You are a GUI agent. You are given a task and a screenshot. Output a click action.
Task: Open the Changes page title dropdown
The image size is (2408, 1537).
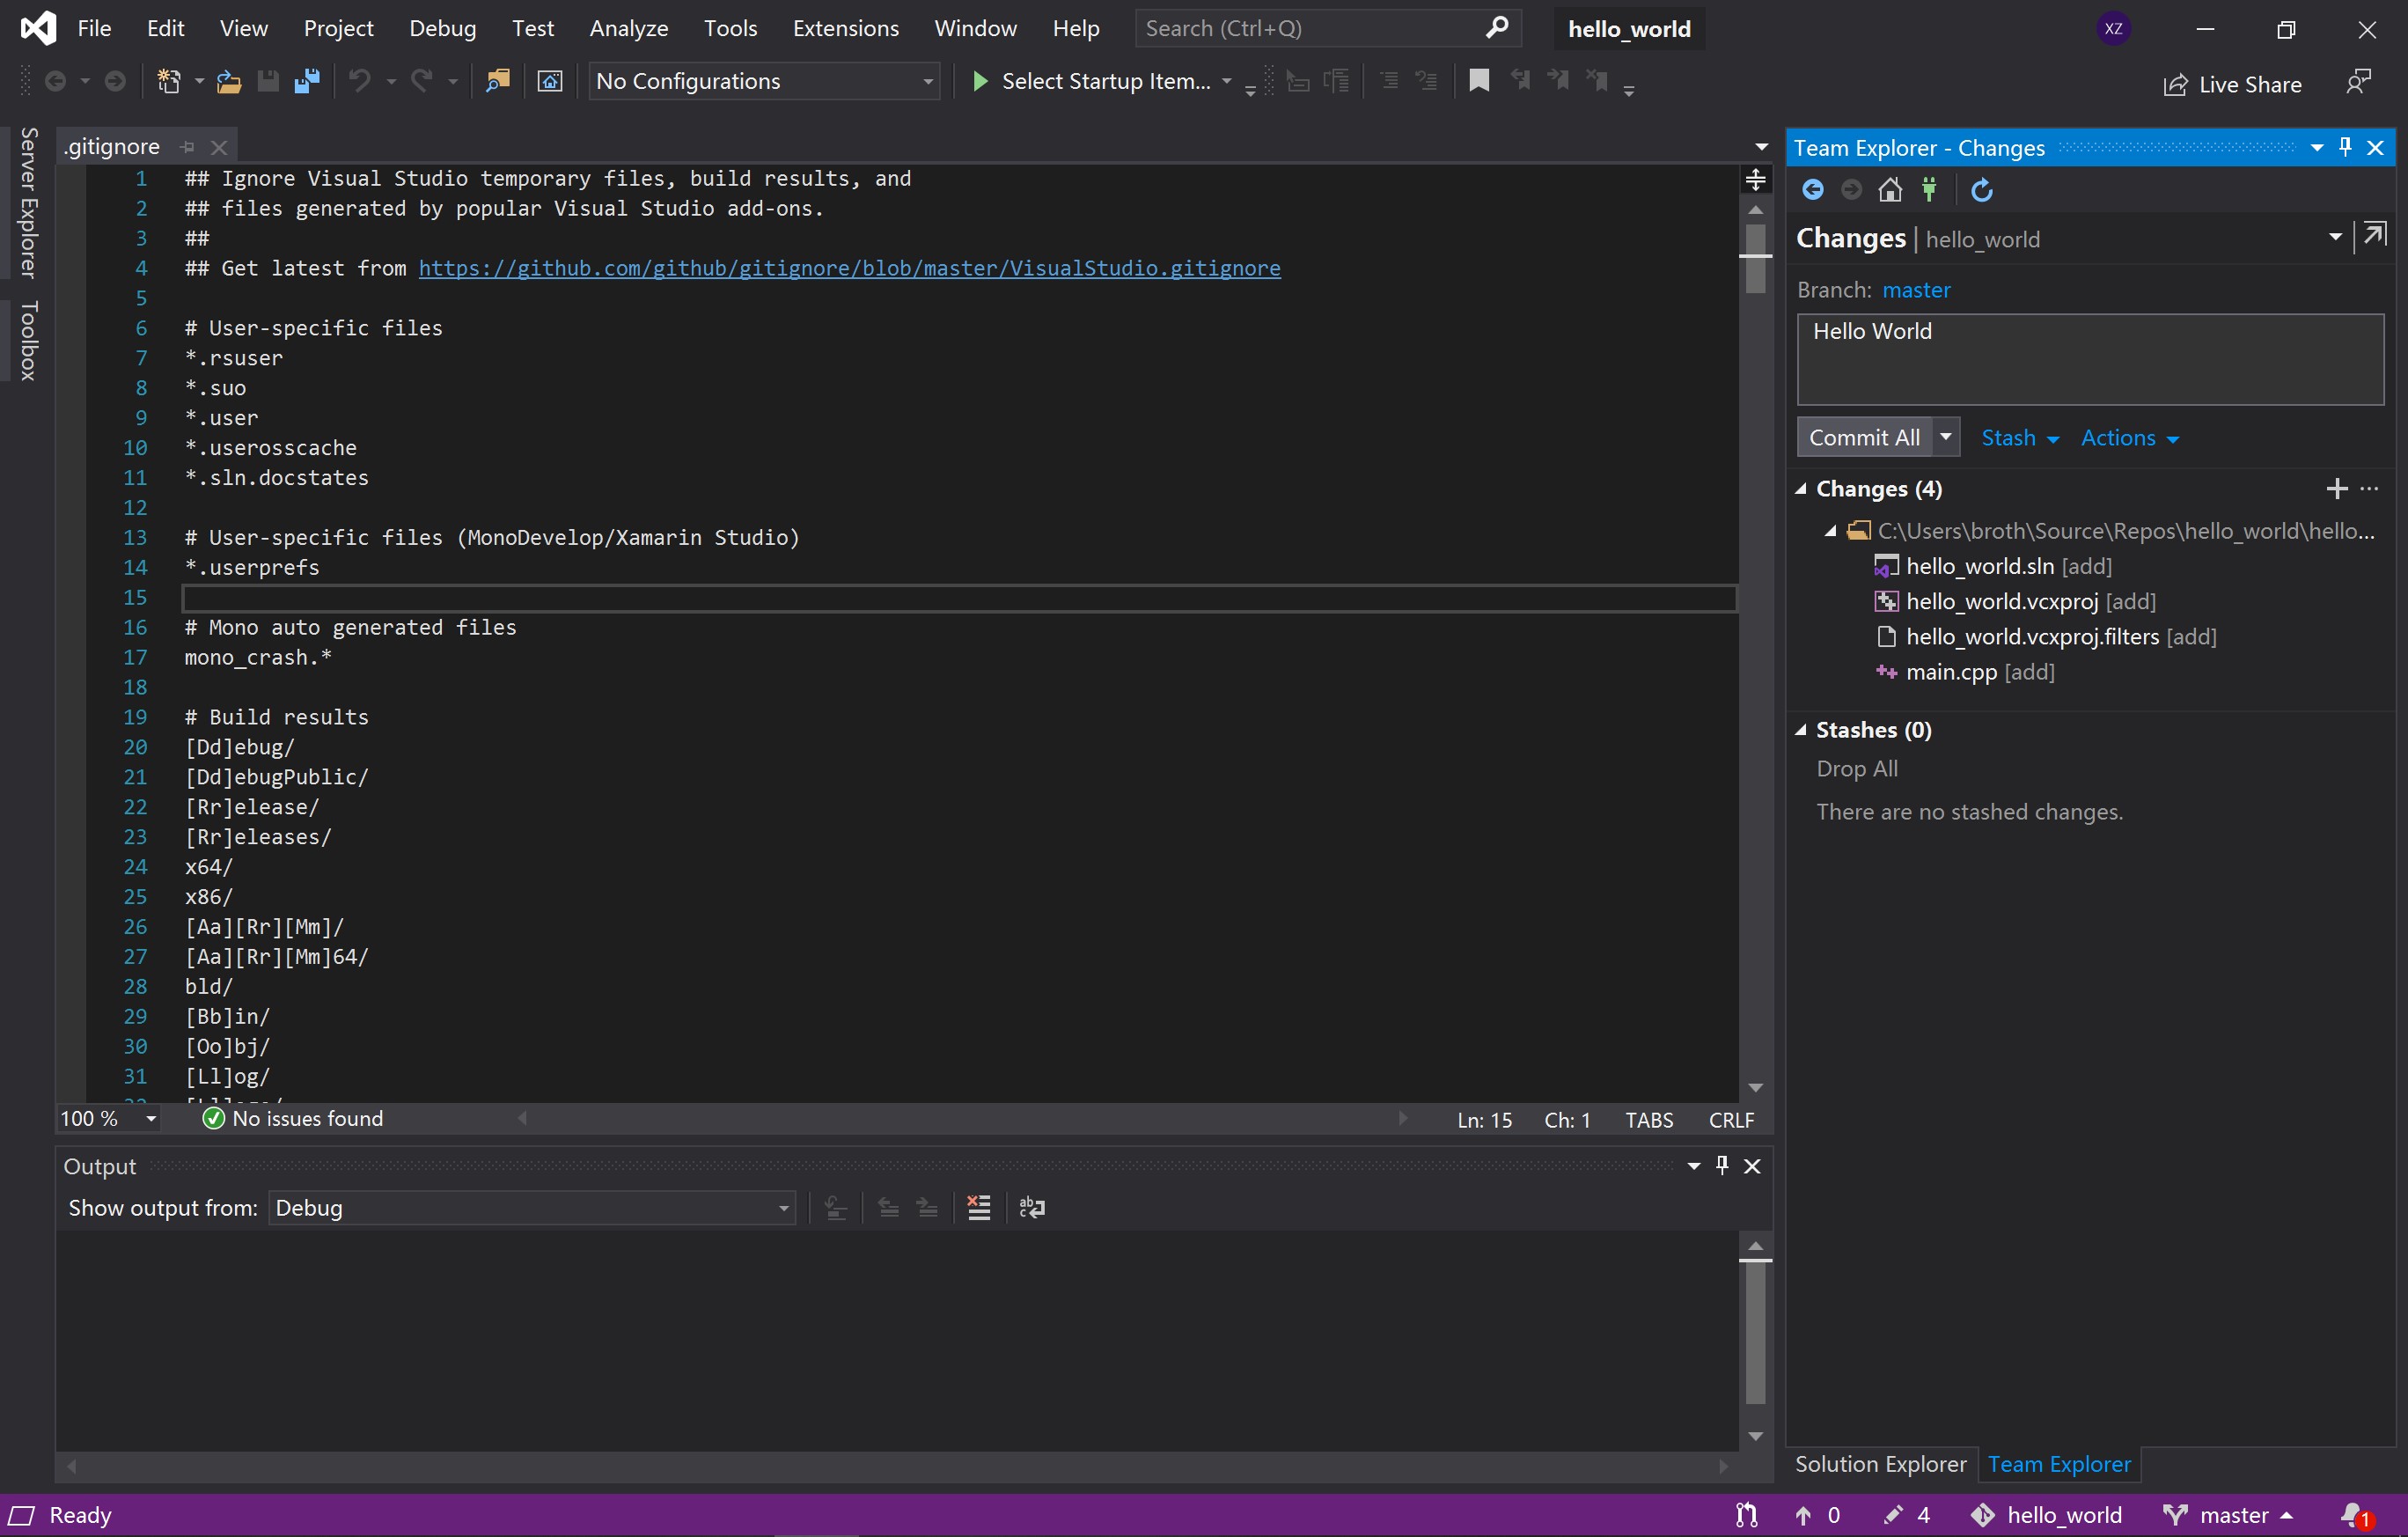[2335, 237]
